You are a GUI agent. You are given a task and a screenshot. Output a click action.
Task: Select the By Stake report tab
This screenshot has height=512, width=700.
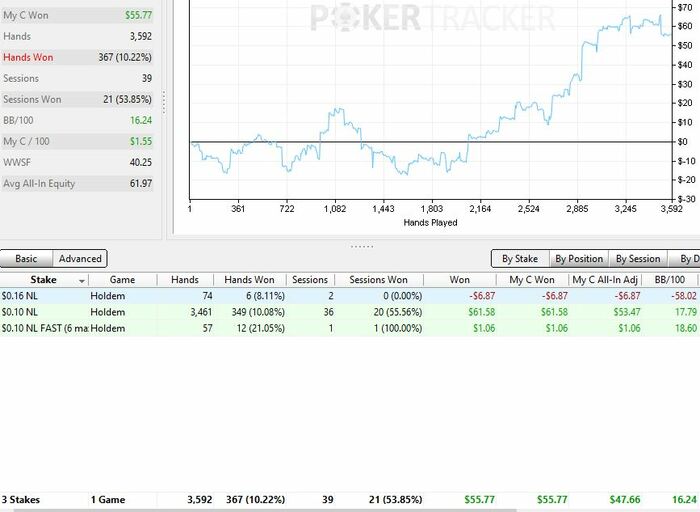[520, 259]
